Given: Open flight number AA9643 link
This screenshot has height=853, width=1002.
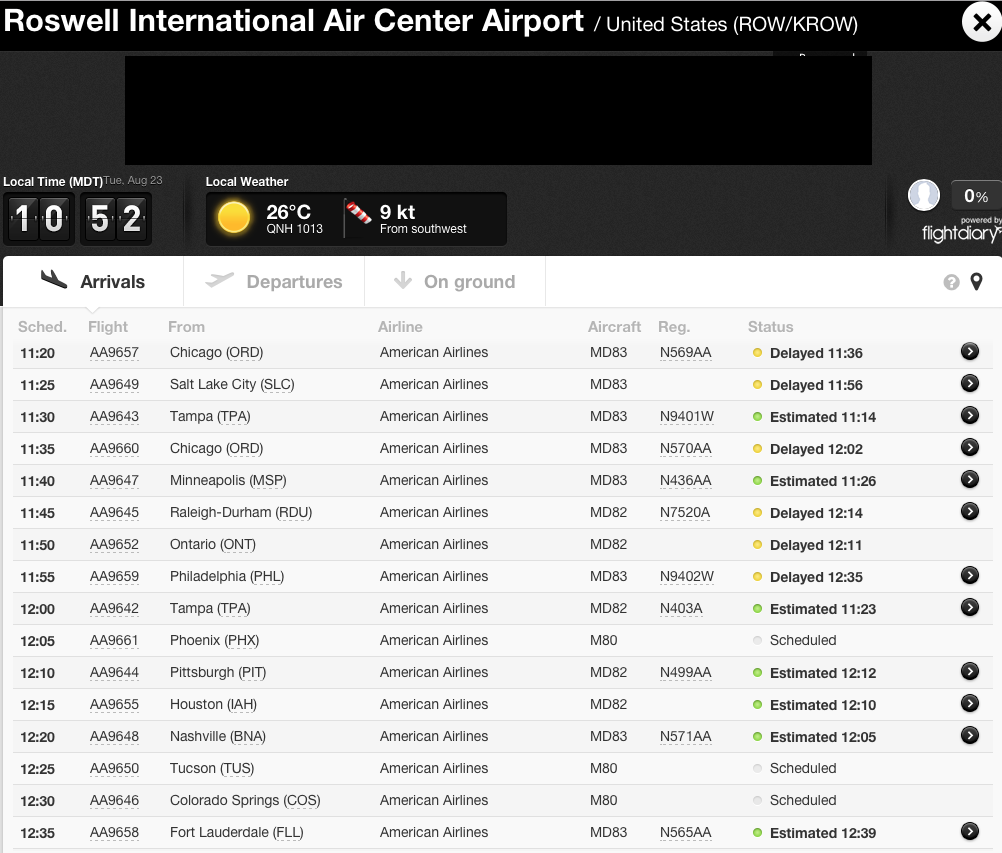Looking at the screenshot, I should (114, 417).
